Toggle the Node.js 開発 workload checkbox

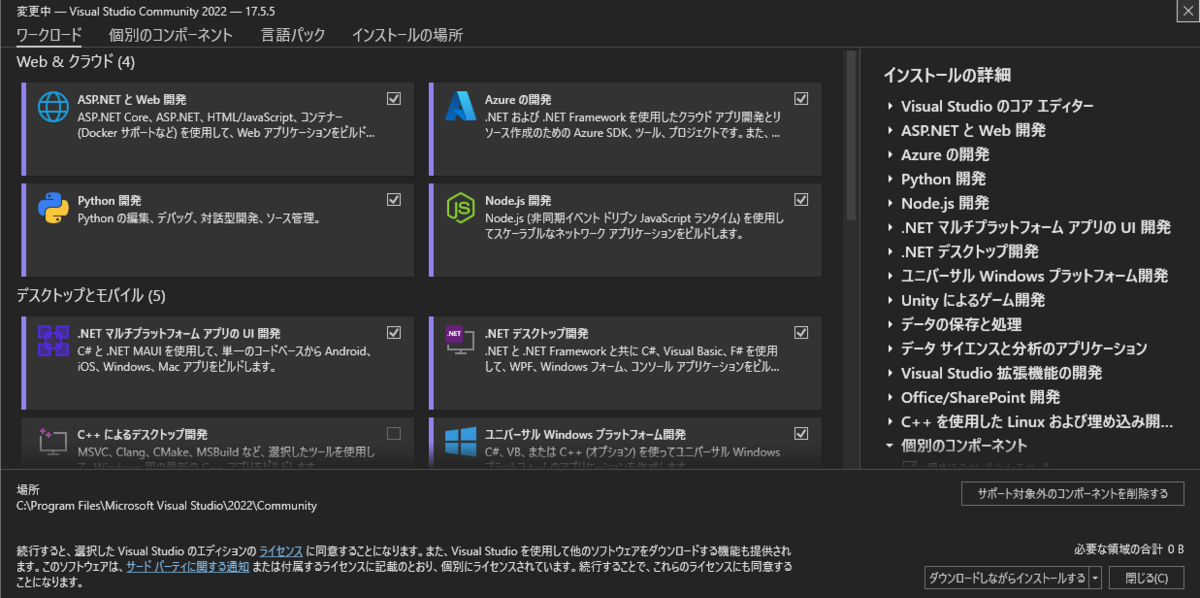(801, 199)
